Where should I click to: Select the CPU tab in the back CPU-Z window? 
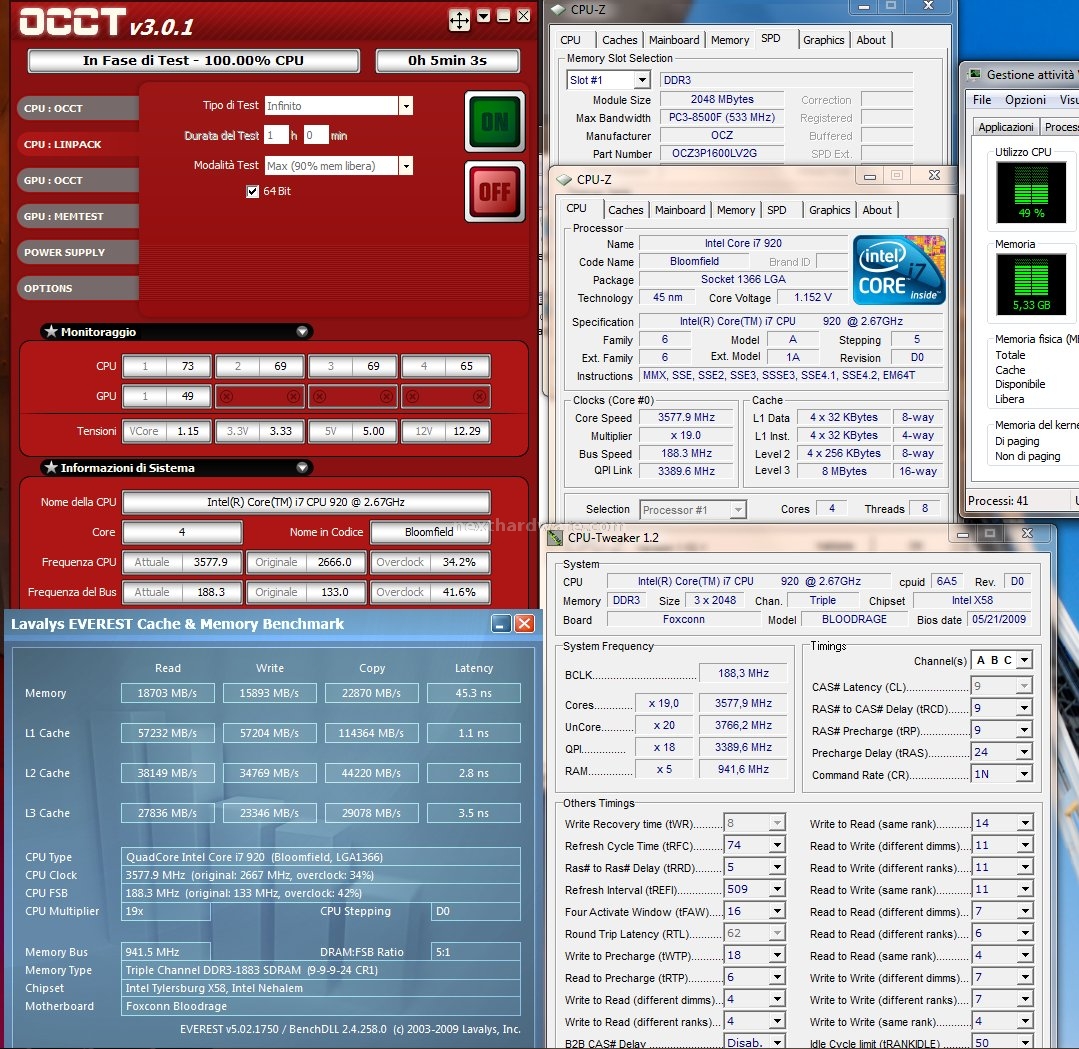[x=570, y=40]
